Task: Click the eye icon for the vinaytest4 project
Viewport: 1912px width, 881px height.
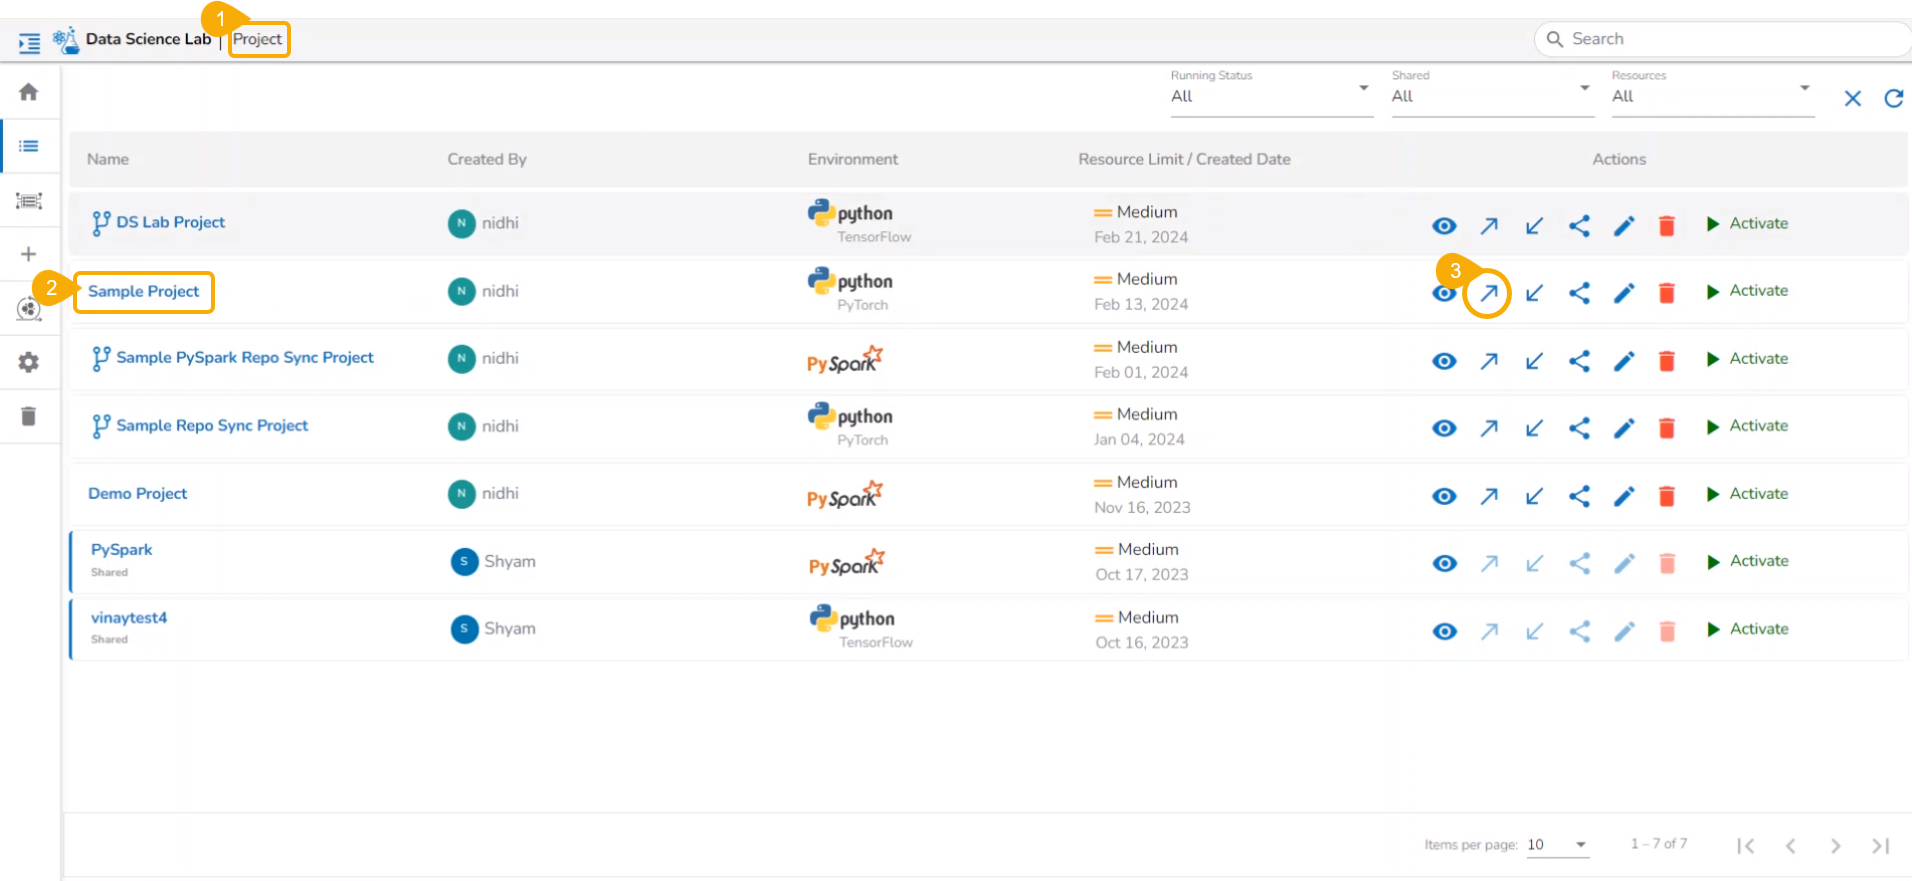Action: 1444,631
